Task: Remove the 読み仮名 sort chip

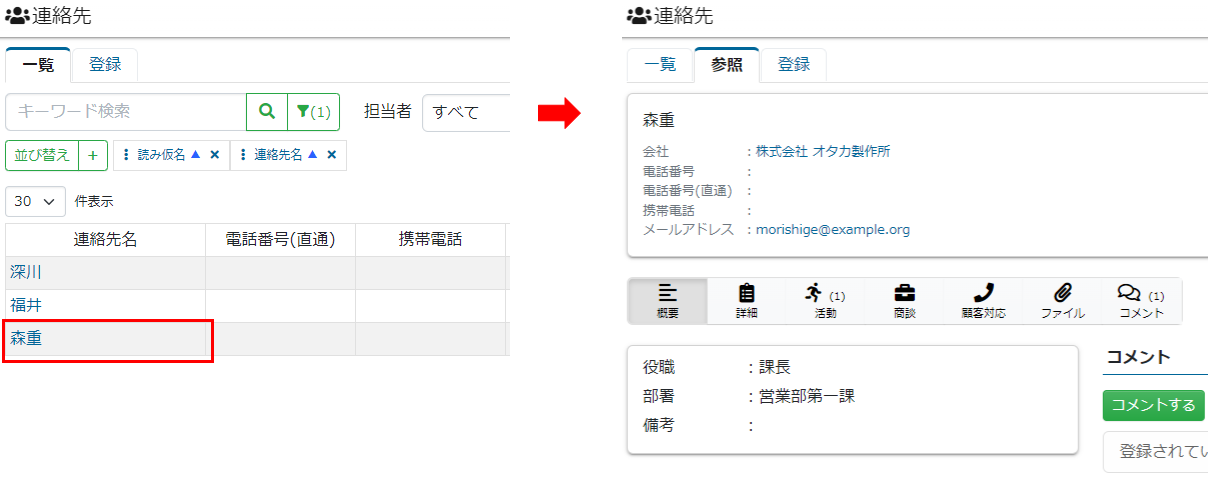Action: (214, 155)
